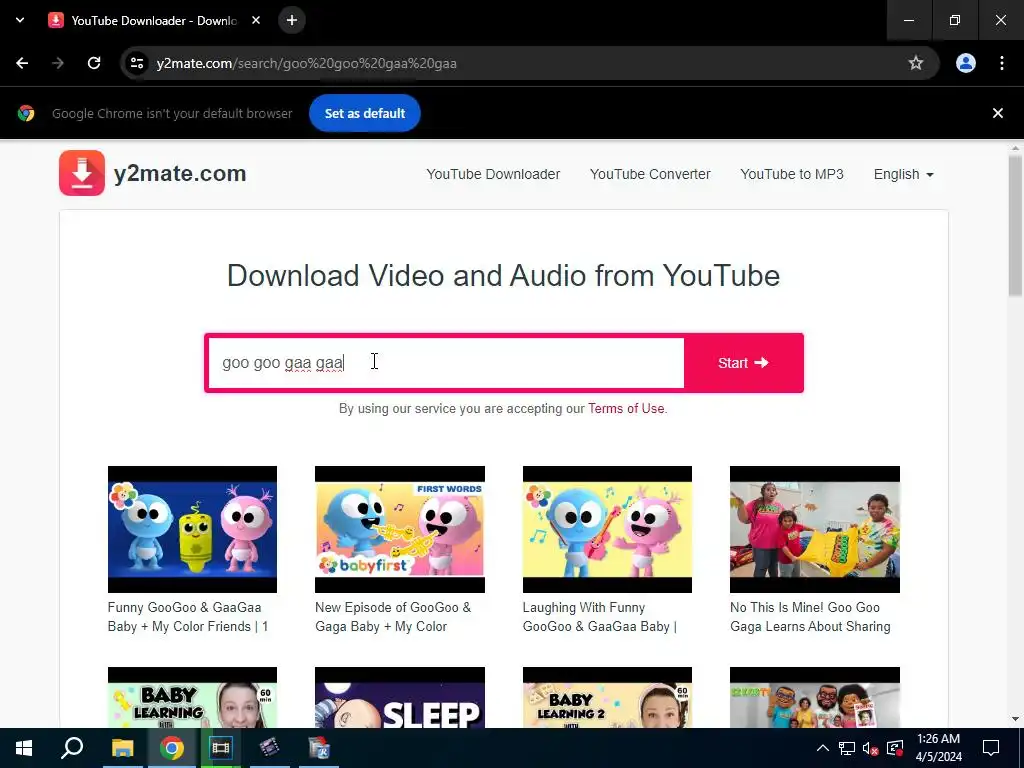Click the address bar URL
Screen dimensions: 1024x768
[x=306, y=63]
